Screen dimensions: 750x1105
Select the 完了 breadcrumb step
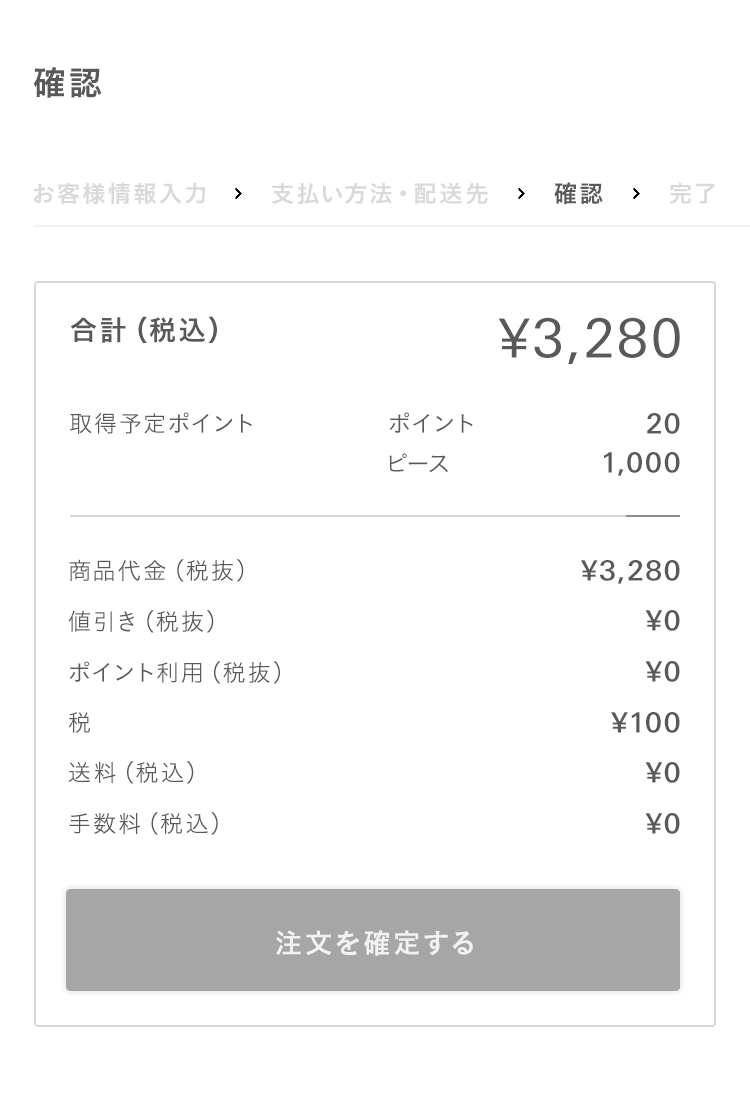pyautogui.click(x=693, y=193)
